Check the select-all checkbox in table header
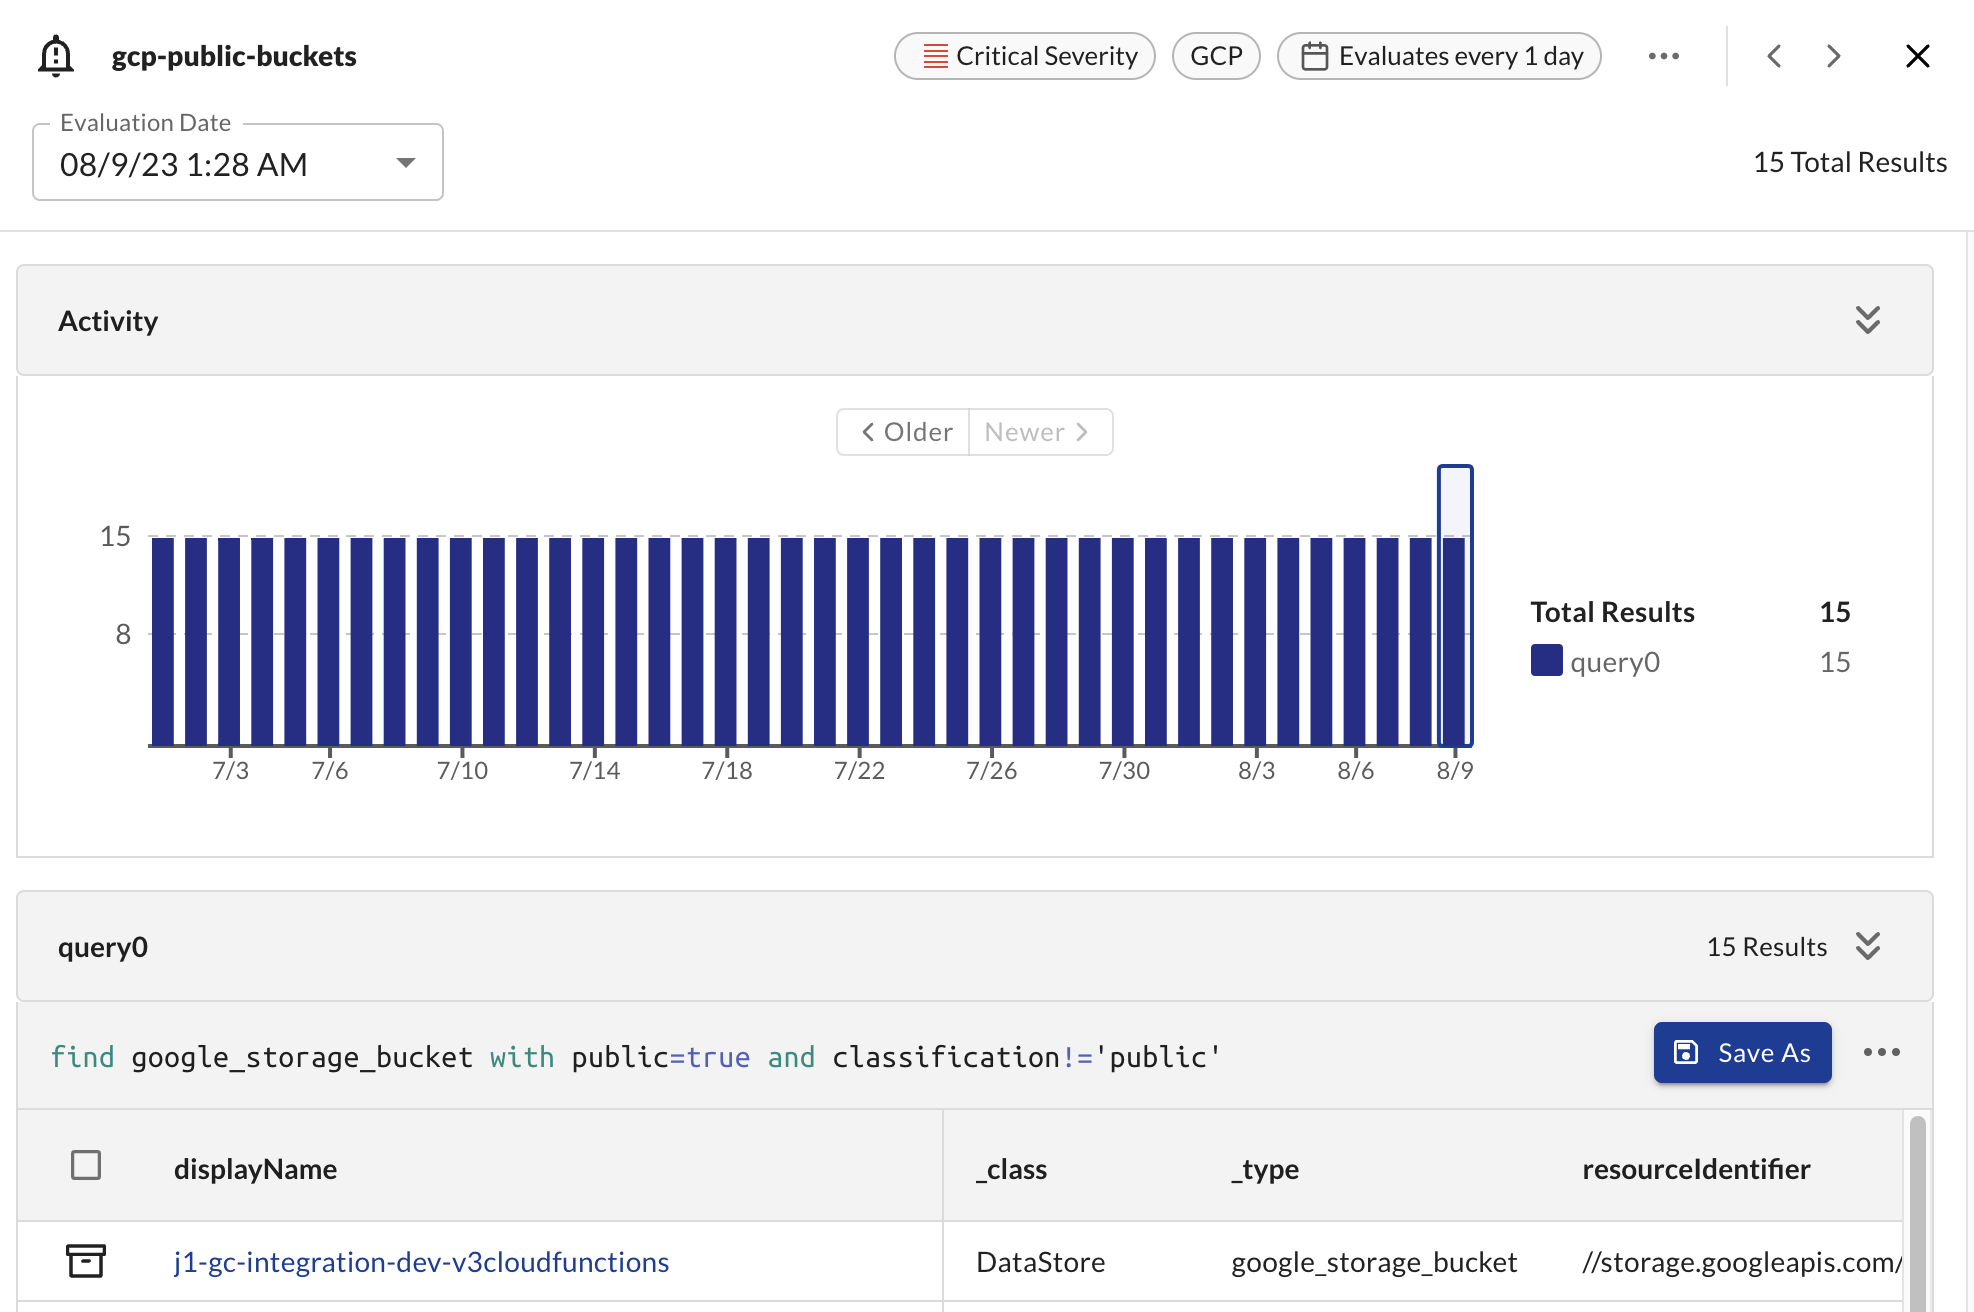The height and width of the screenshot is (1312, 1974). (x=86, y=1165)
